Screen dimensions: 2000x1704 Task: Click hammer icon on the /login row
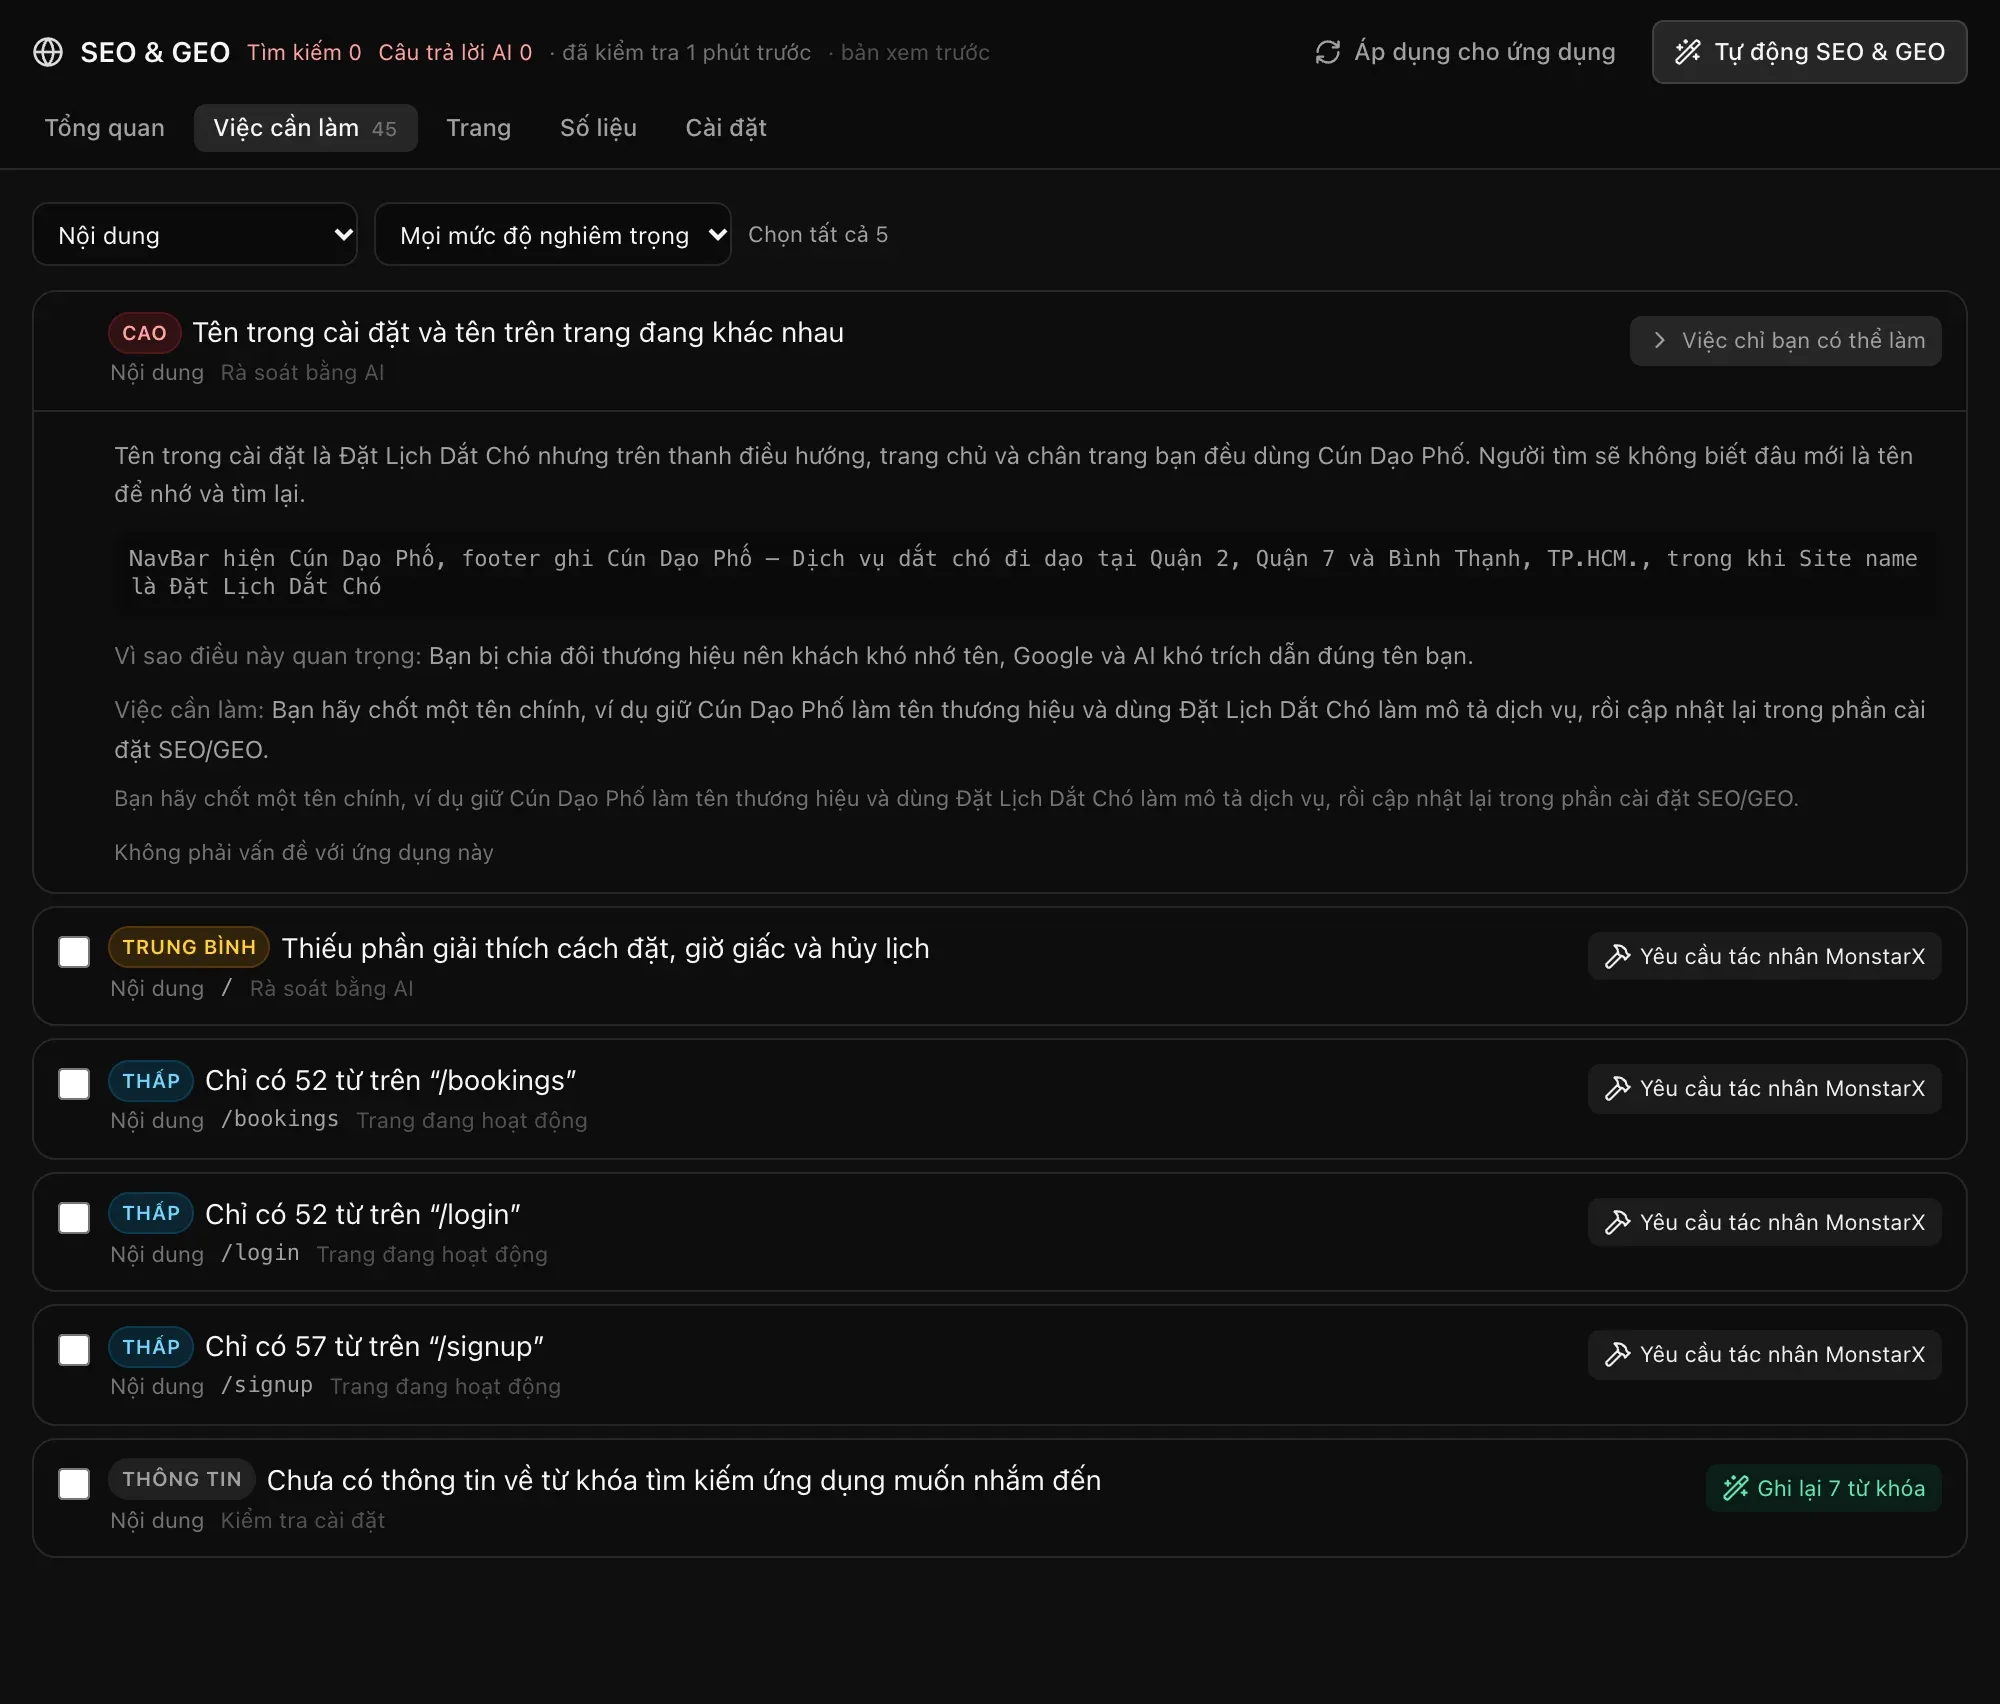[x=1617, y=1223]
